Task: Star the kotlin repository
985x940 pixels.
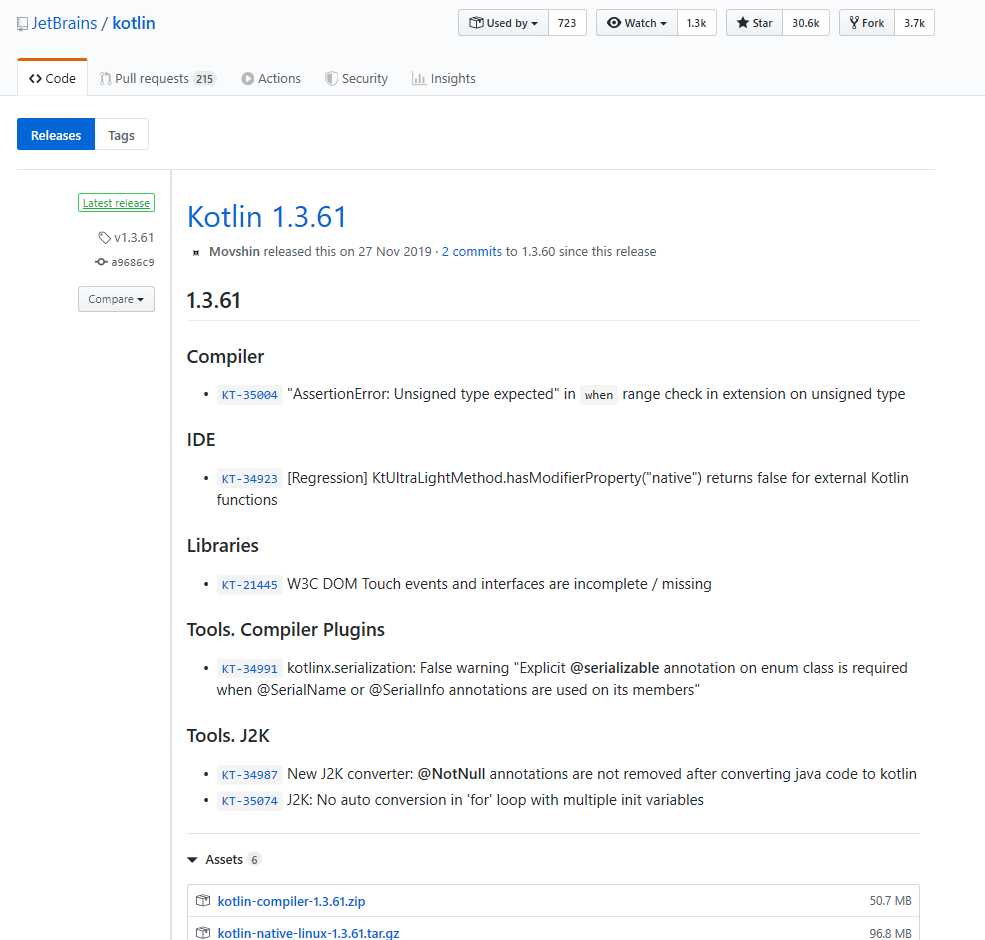Action: 754,23
